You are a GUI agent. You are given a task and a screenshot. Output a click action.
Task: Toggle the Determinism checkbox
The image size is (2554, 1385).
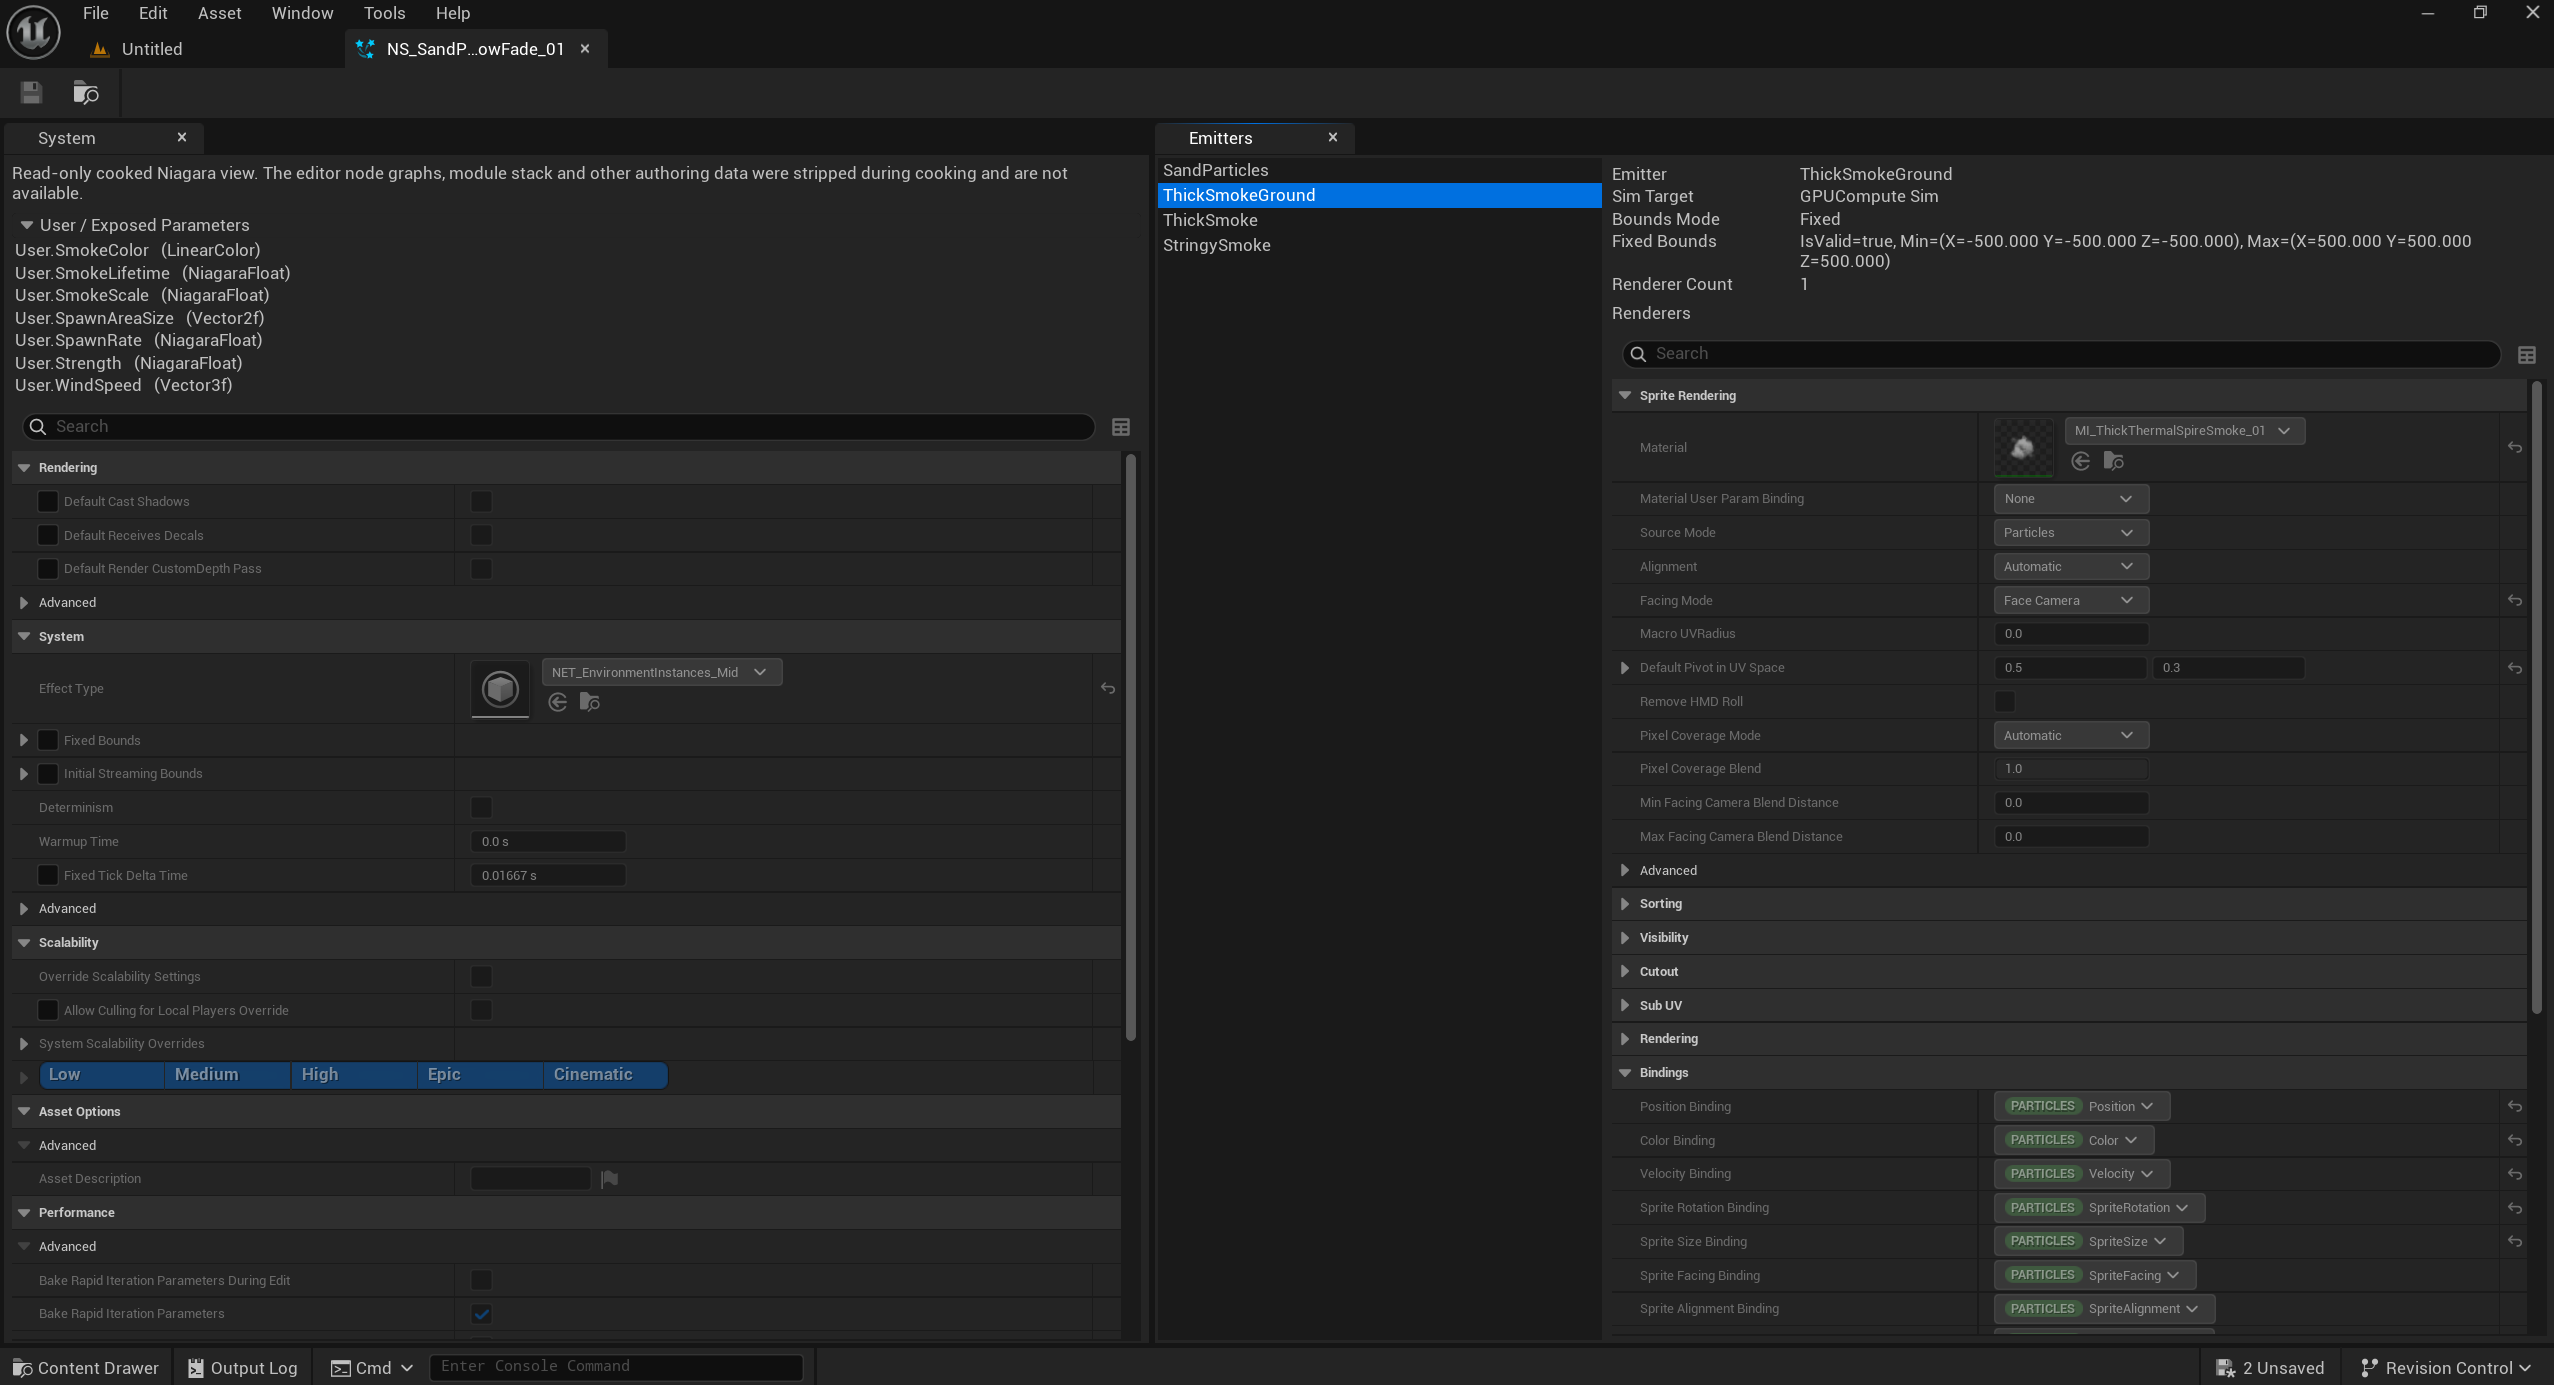[481, 807]
